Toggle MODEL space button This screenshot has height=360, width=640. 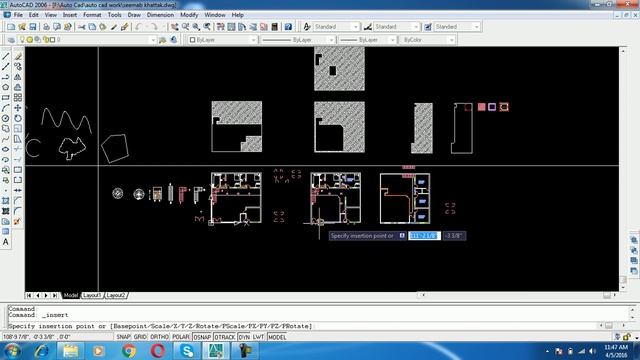(277, 337)
